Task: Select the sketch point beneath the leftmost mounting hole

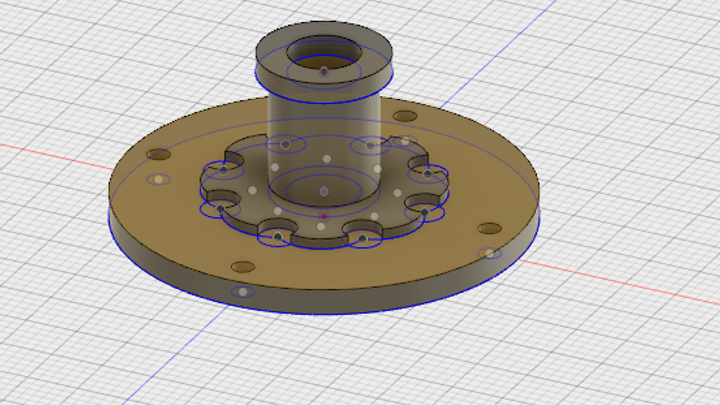Action: [158, 180]
